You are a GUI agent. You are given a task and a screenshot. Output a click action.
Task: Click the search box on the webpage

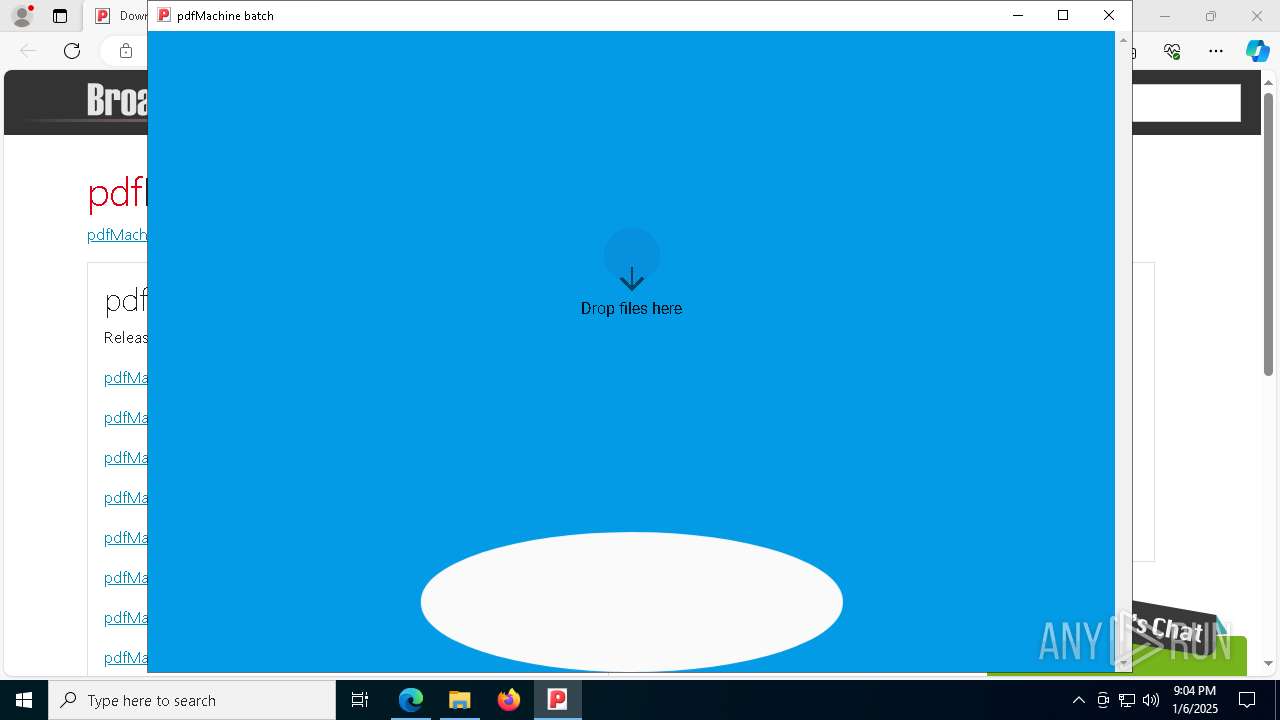point(1186,103)
